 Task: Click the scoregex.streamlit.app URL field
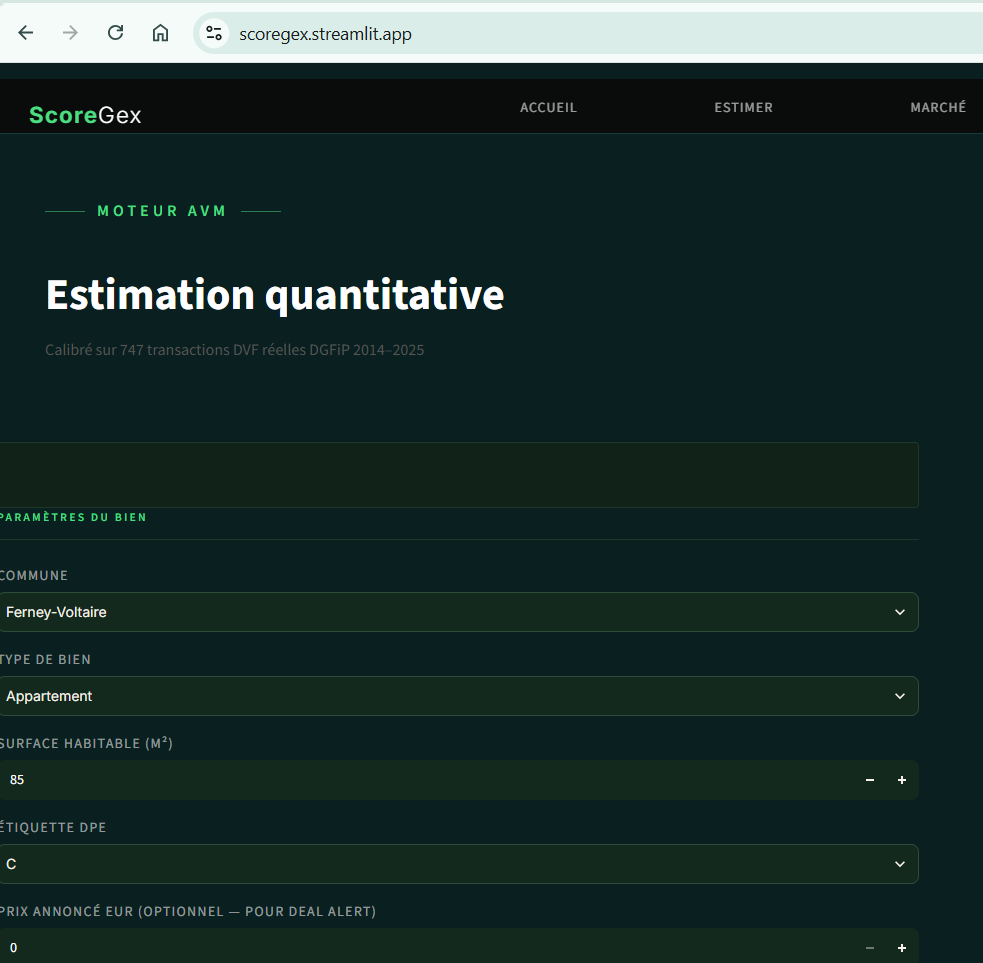tap(325, 34)
